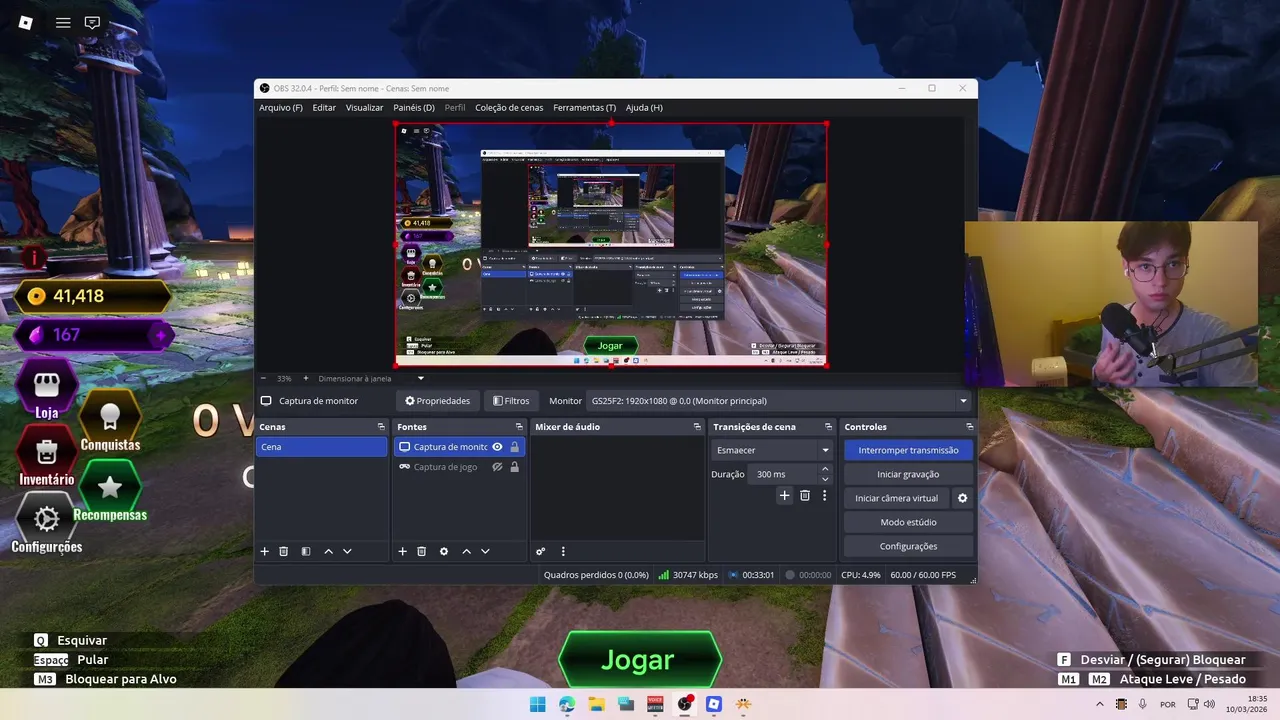Viewport: 1280px width, 720px height.
Task: Zoom out preview with minus icon
Action: [264, 378]
